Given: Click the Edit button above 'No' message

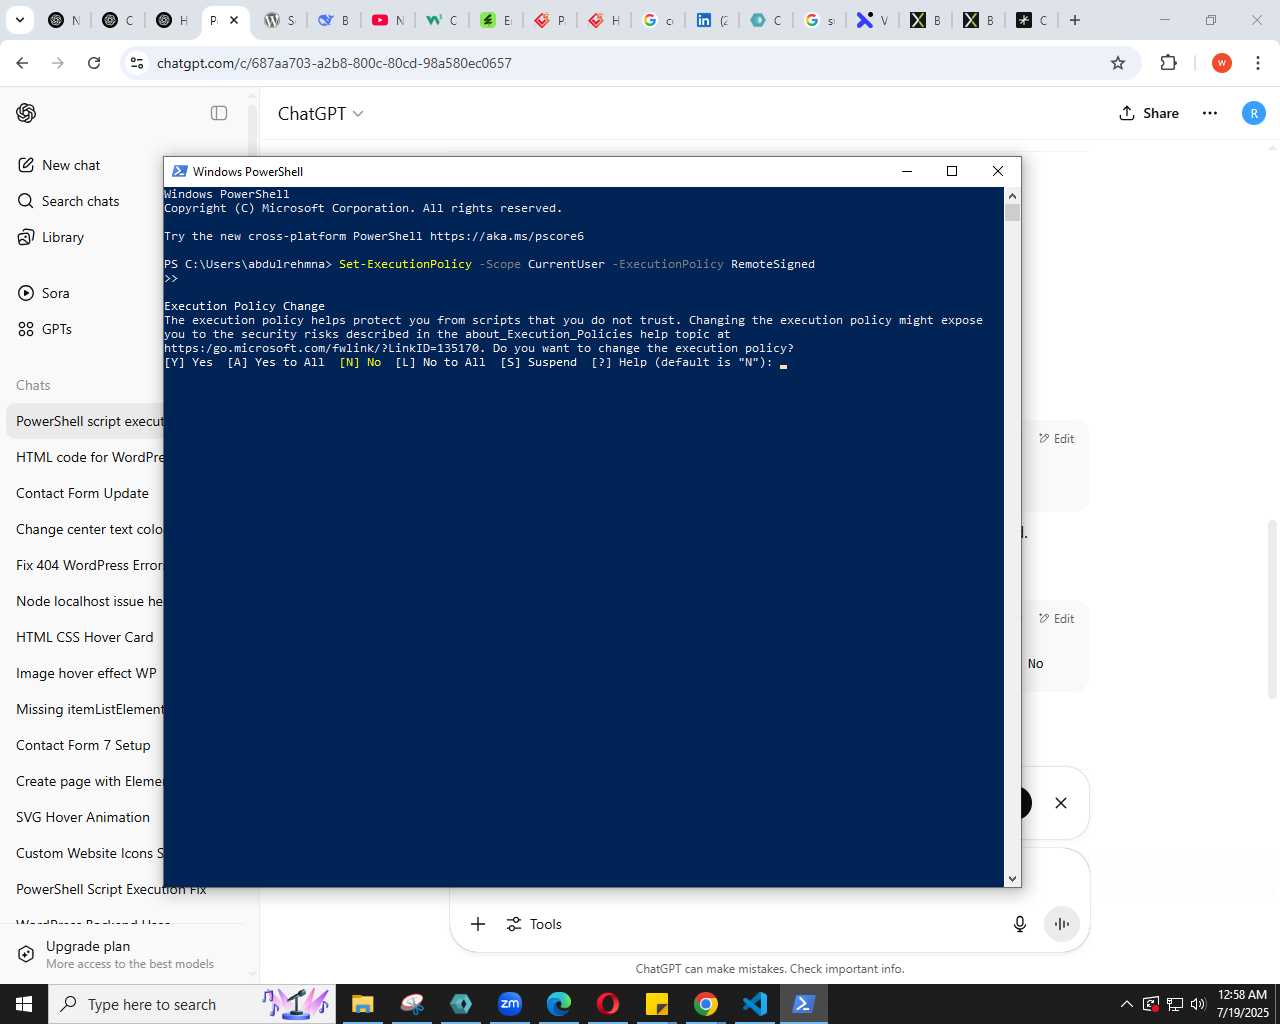Looking at the screenshot, I should [1056, 618].
